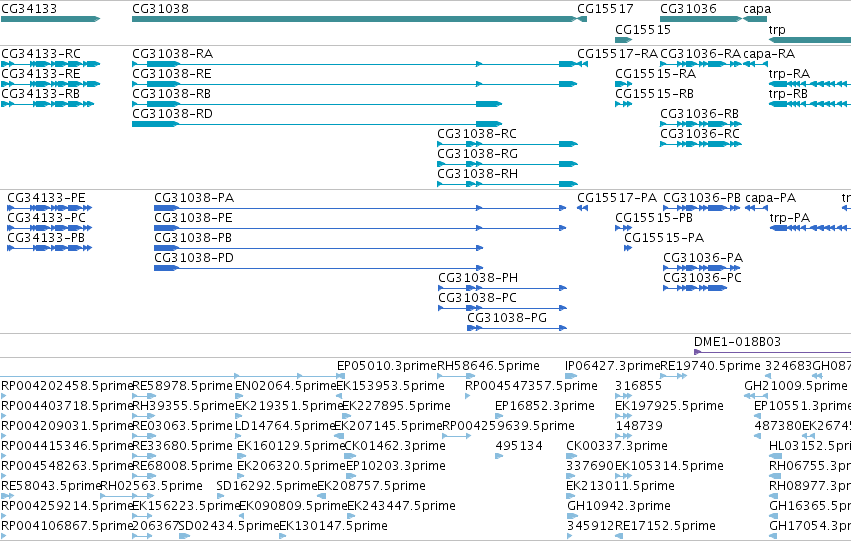Click protein CG31038-PA
Image resolution: width=851 pixels, height=541 pixels.
194,198
